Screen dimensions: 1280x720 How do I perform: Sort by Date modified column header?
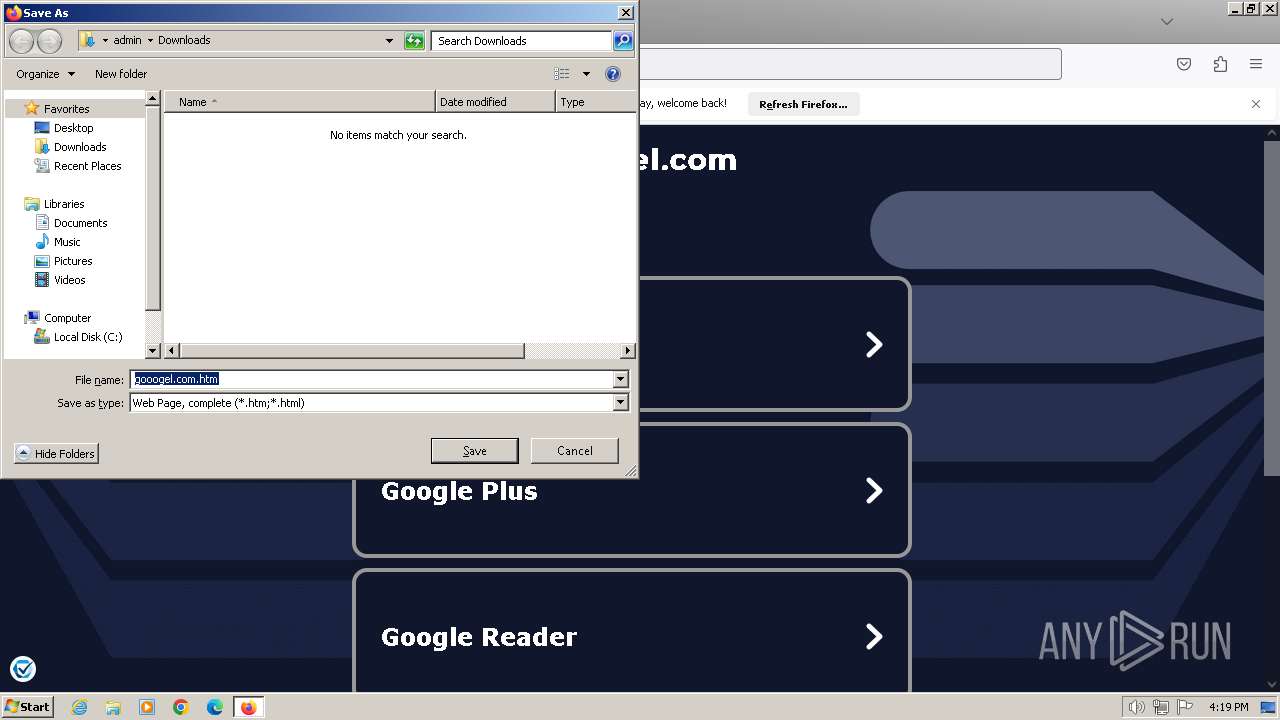point(495,102)
